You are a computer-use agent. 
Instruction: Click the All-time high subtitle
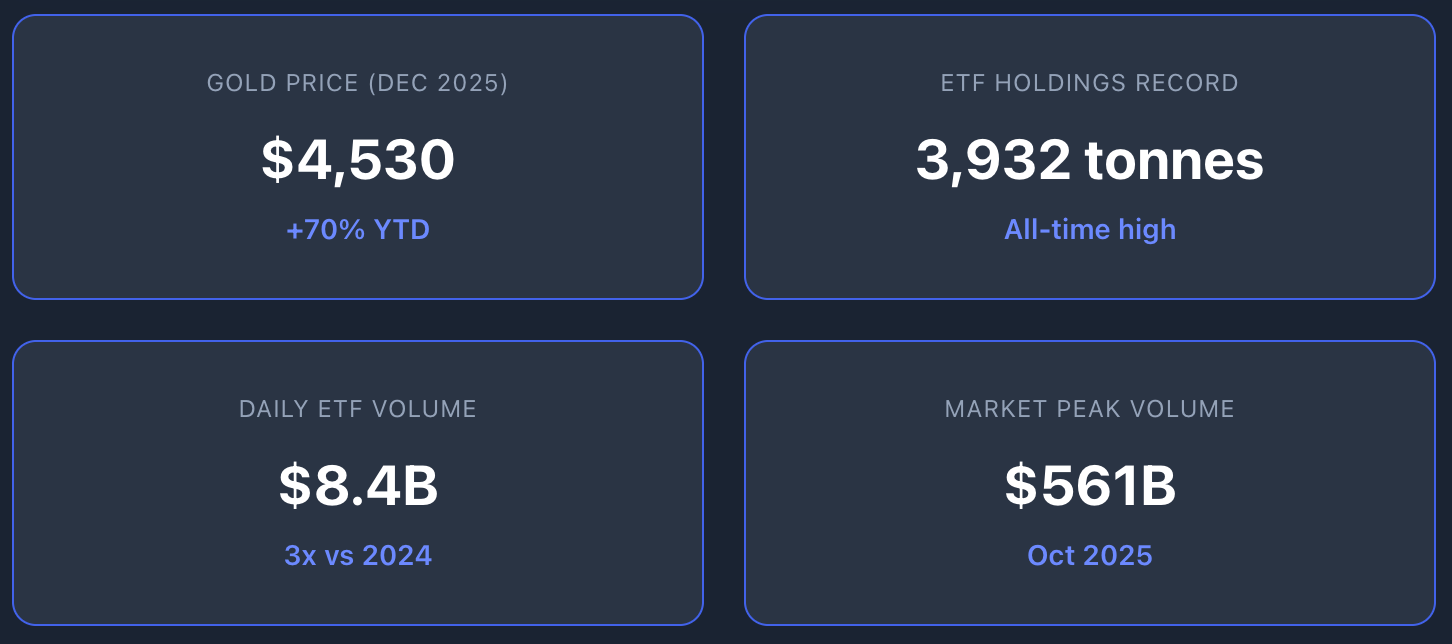point(1089,230)
